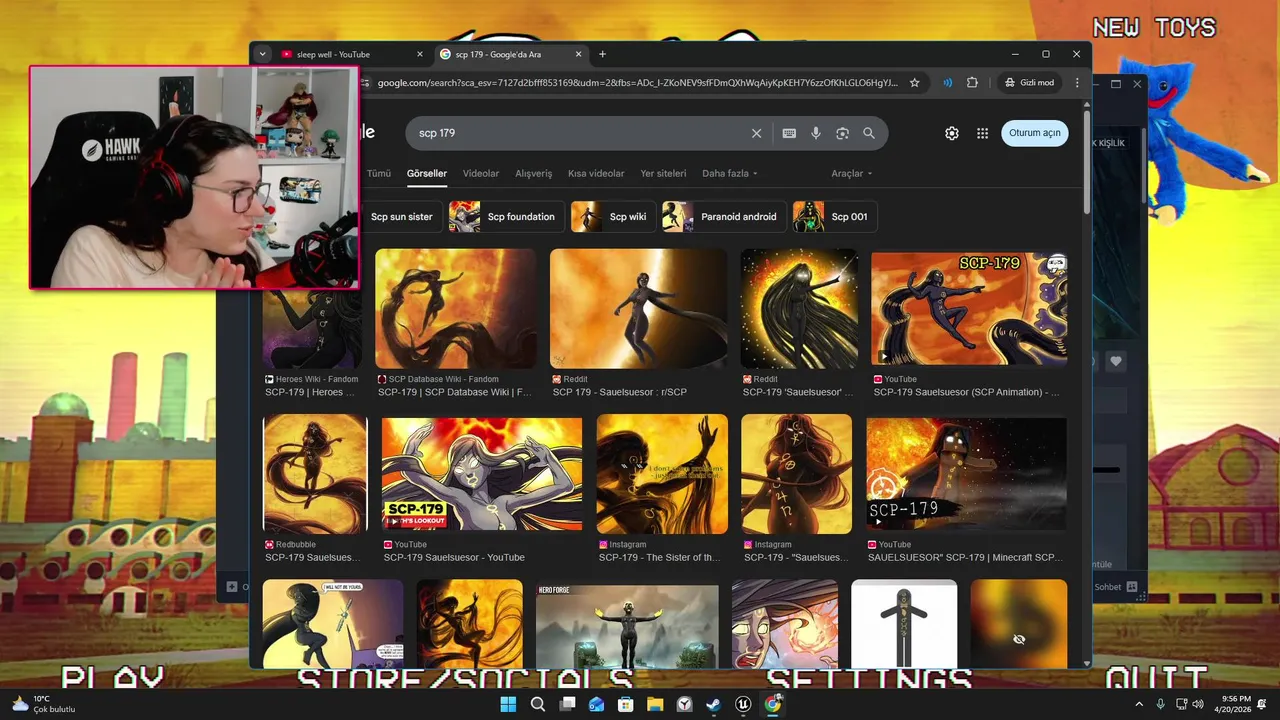Click the Gizli mod incognito indicator
Image resolution: width=1280 pixels, height=720 pixels.
coord(1028,82)
